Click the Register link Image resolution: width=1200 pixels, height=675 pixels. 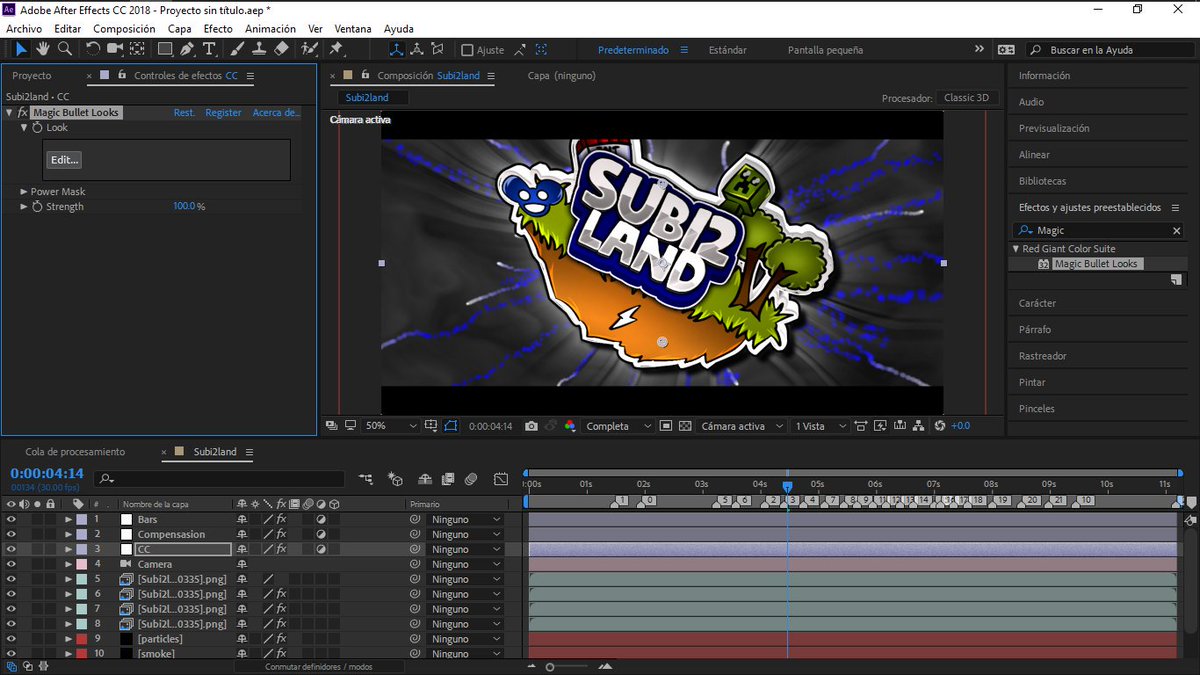pos(223,113)
